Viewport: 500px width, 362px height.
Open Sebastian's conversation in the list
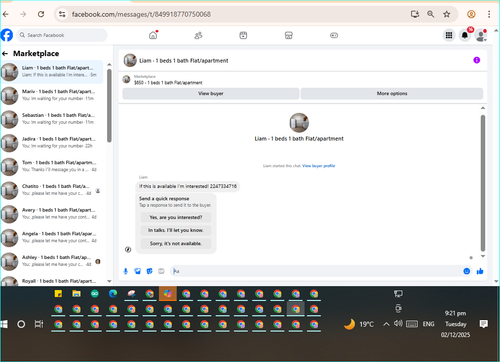click(52, 119)
